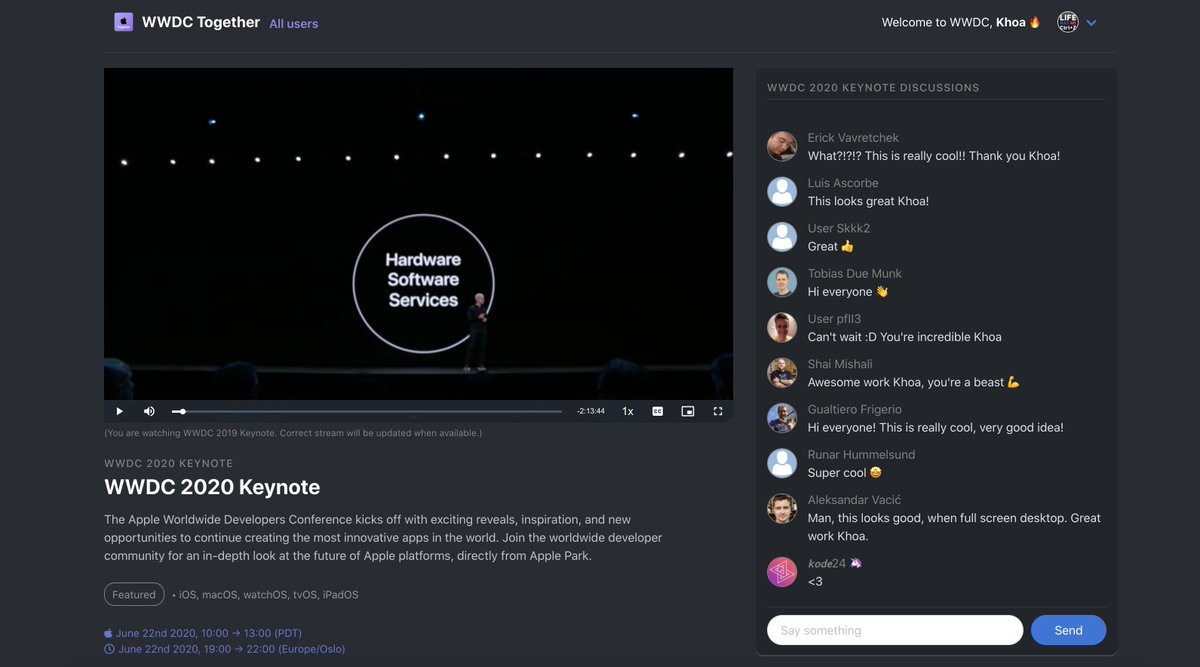Click the 'Welcome to WWDC, Khoa' greeting
Viewport: 1200px width, 667px height.
coord(961,22)
